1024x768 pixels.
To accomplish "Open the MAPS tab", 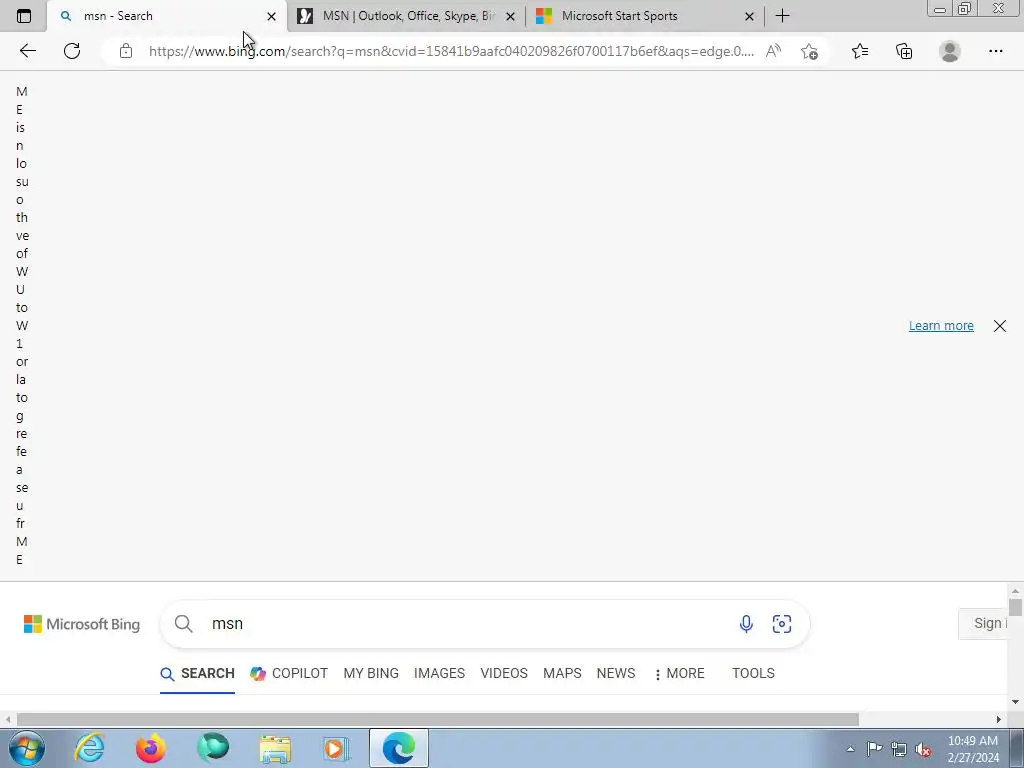I will click(562, 673).
